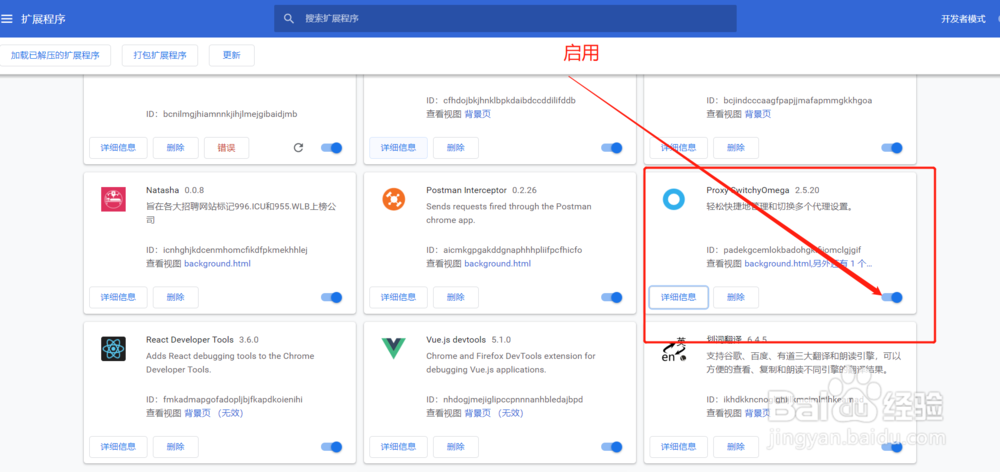Click 删除 for Vue.js devtools

point(455,446)
